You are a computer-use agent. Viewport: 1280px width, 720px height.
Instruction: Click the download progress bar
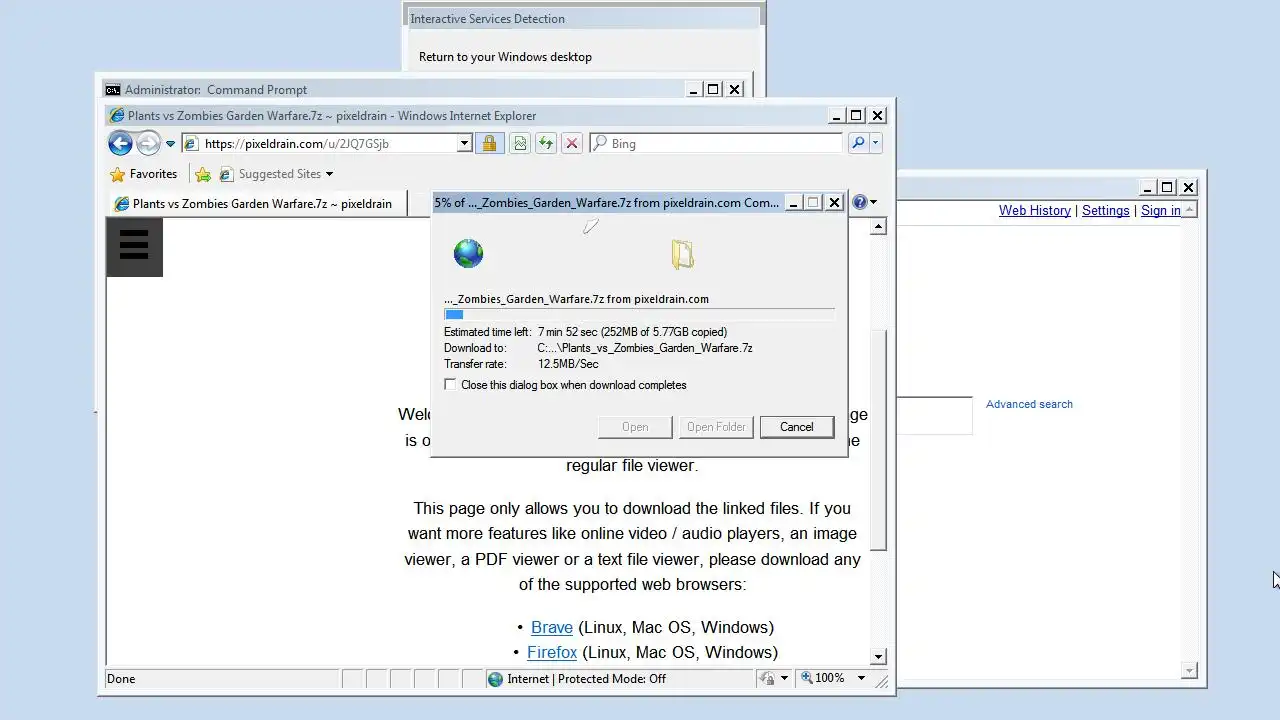(639, 314)
